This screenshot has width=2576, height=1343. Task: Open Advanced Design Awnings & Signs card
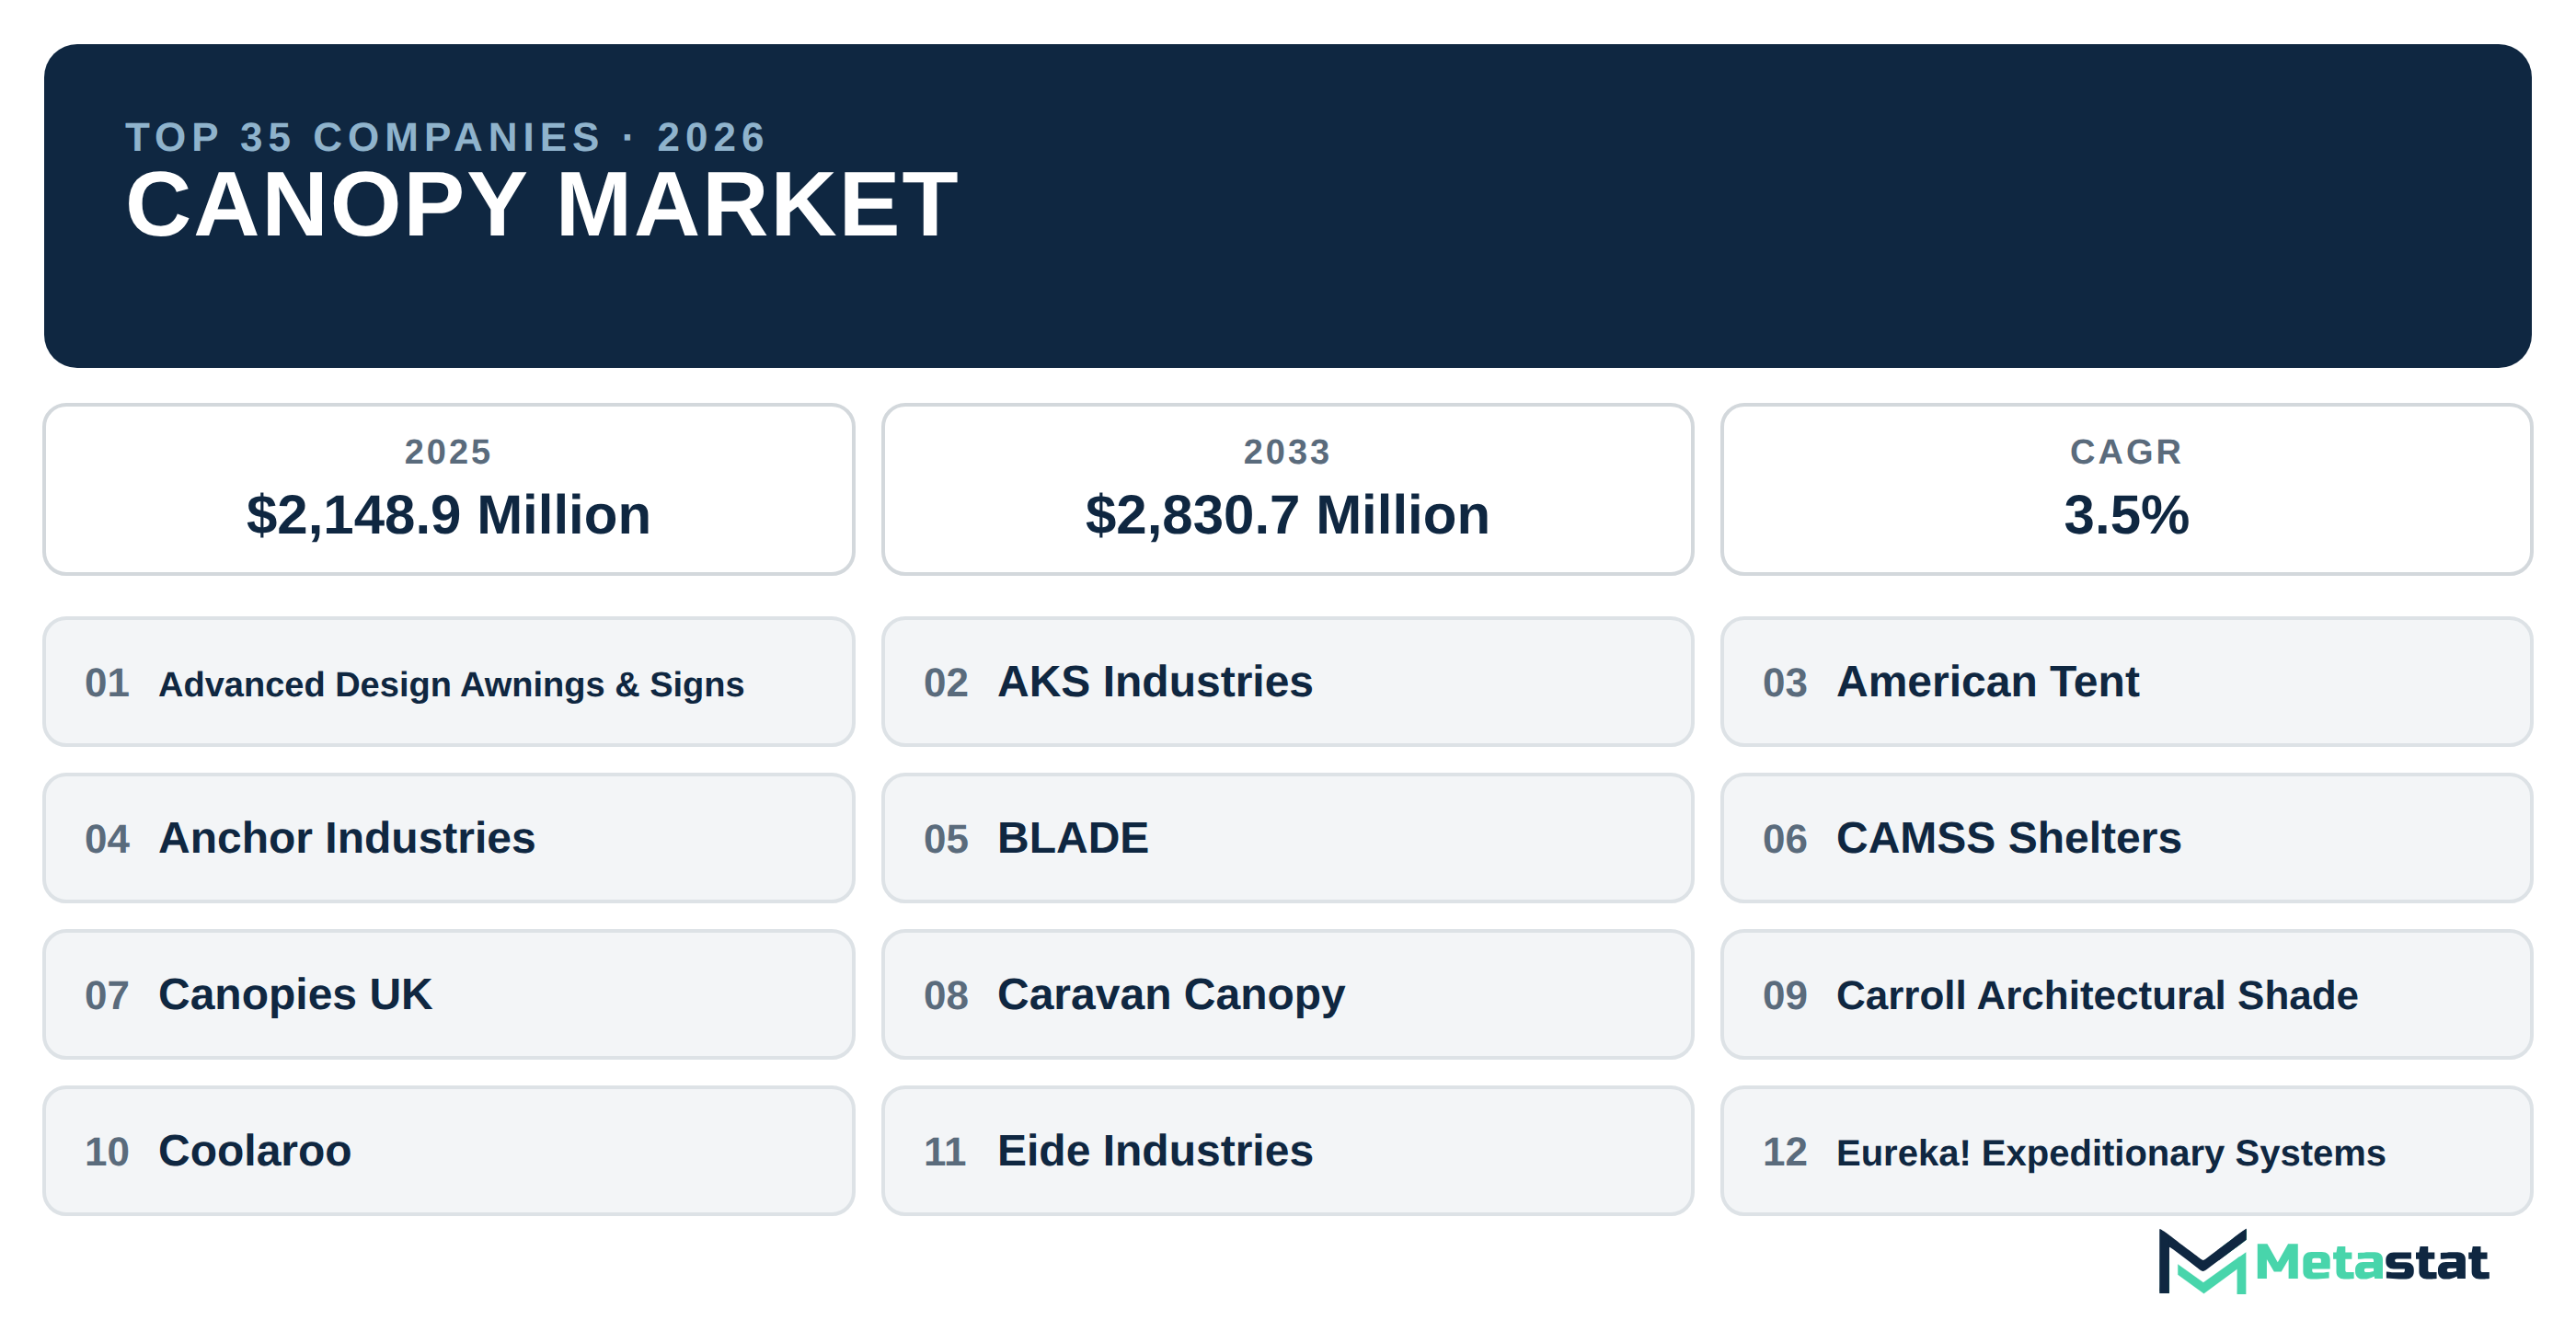[449, 682]
